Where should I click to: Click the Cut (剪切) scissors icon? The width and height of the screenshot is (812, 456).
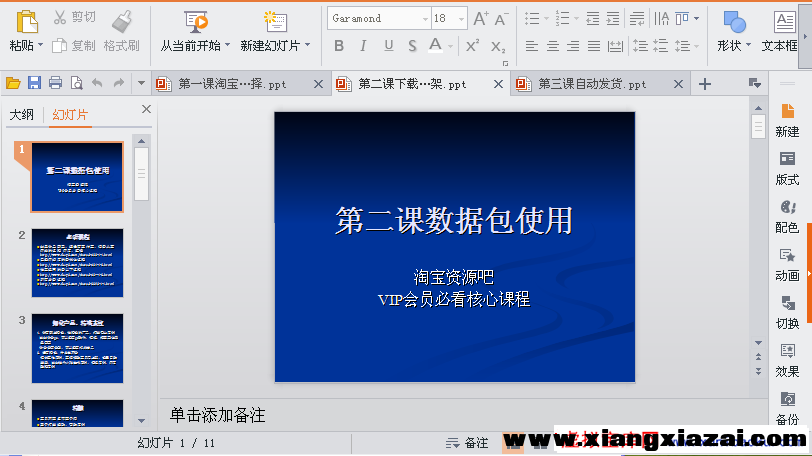coord(60,18)
